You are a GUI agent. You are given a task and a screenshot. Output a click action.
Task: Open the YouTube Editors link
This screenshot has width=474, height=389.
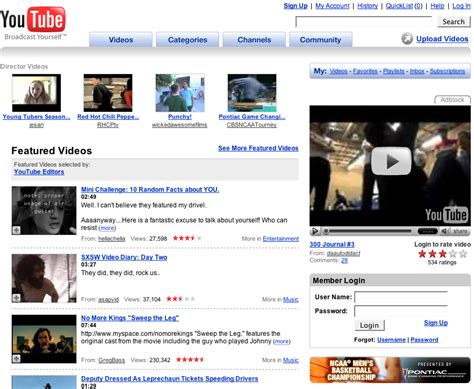click(x=39, y=172)
